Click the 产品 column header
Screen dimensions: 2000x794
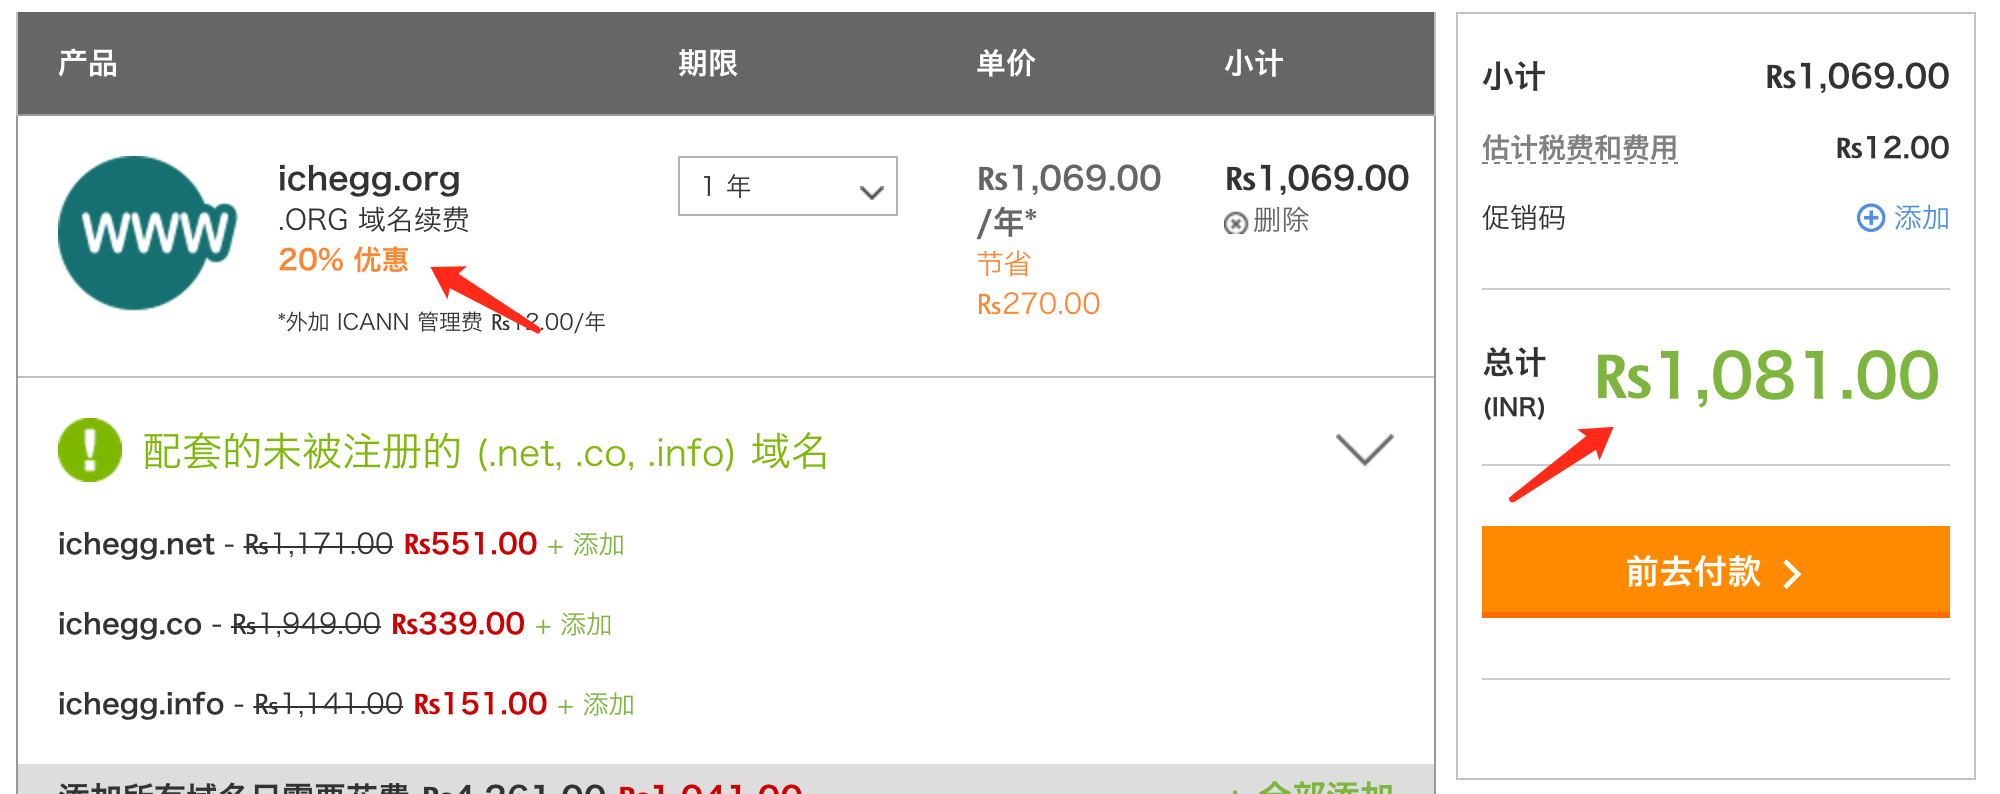click(x=88, y=63)
